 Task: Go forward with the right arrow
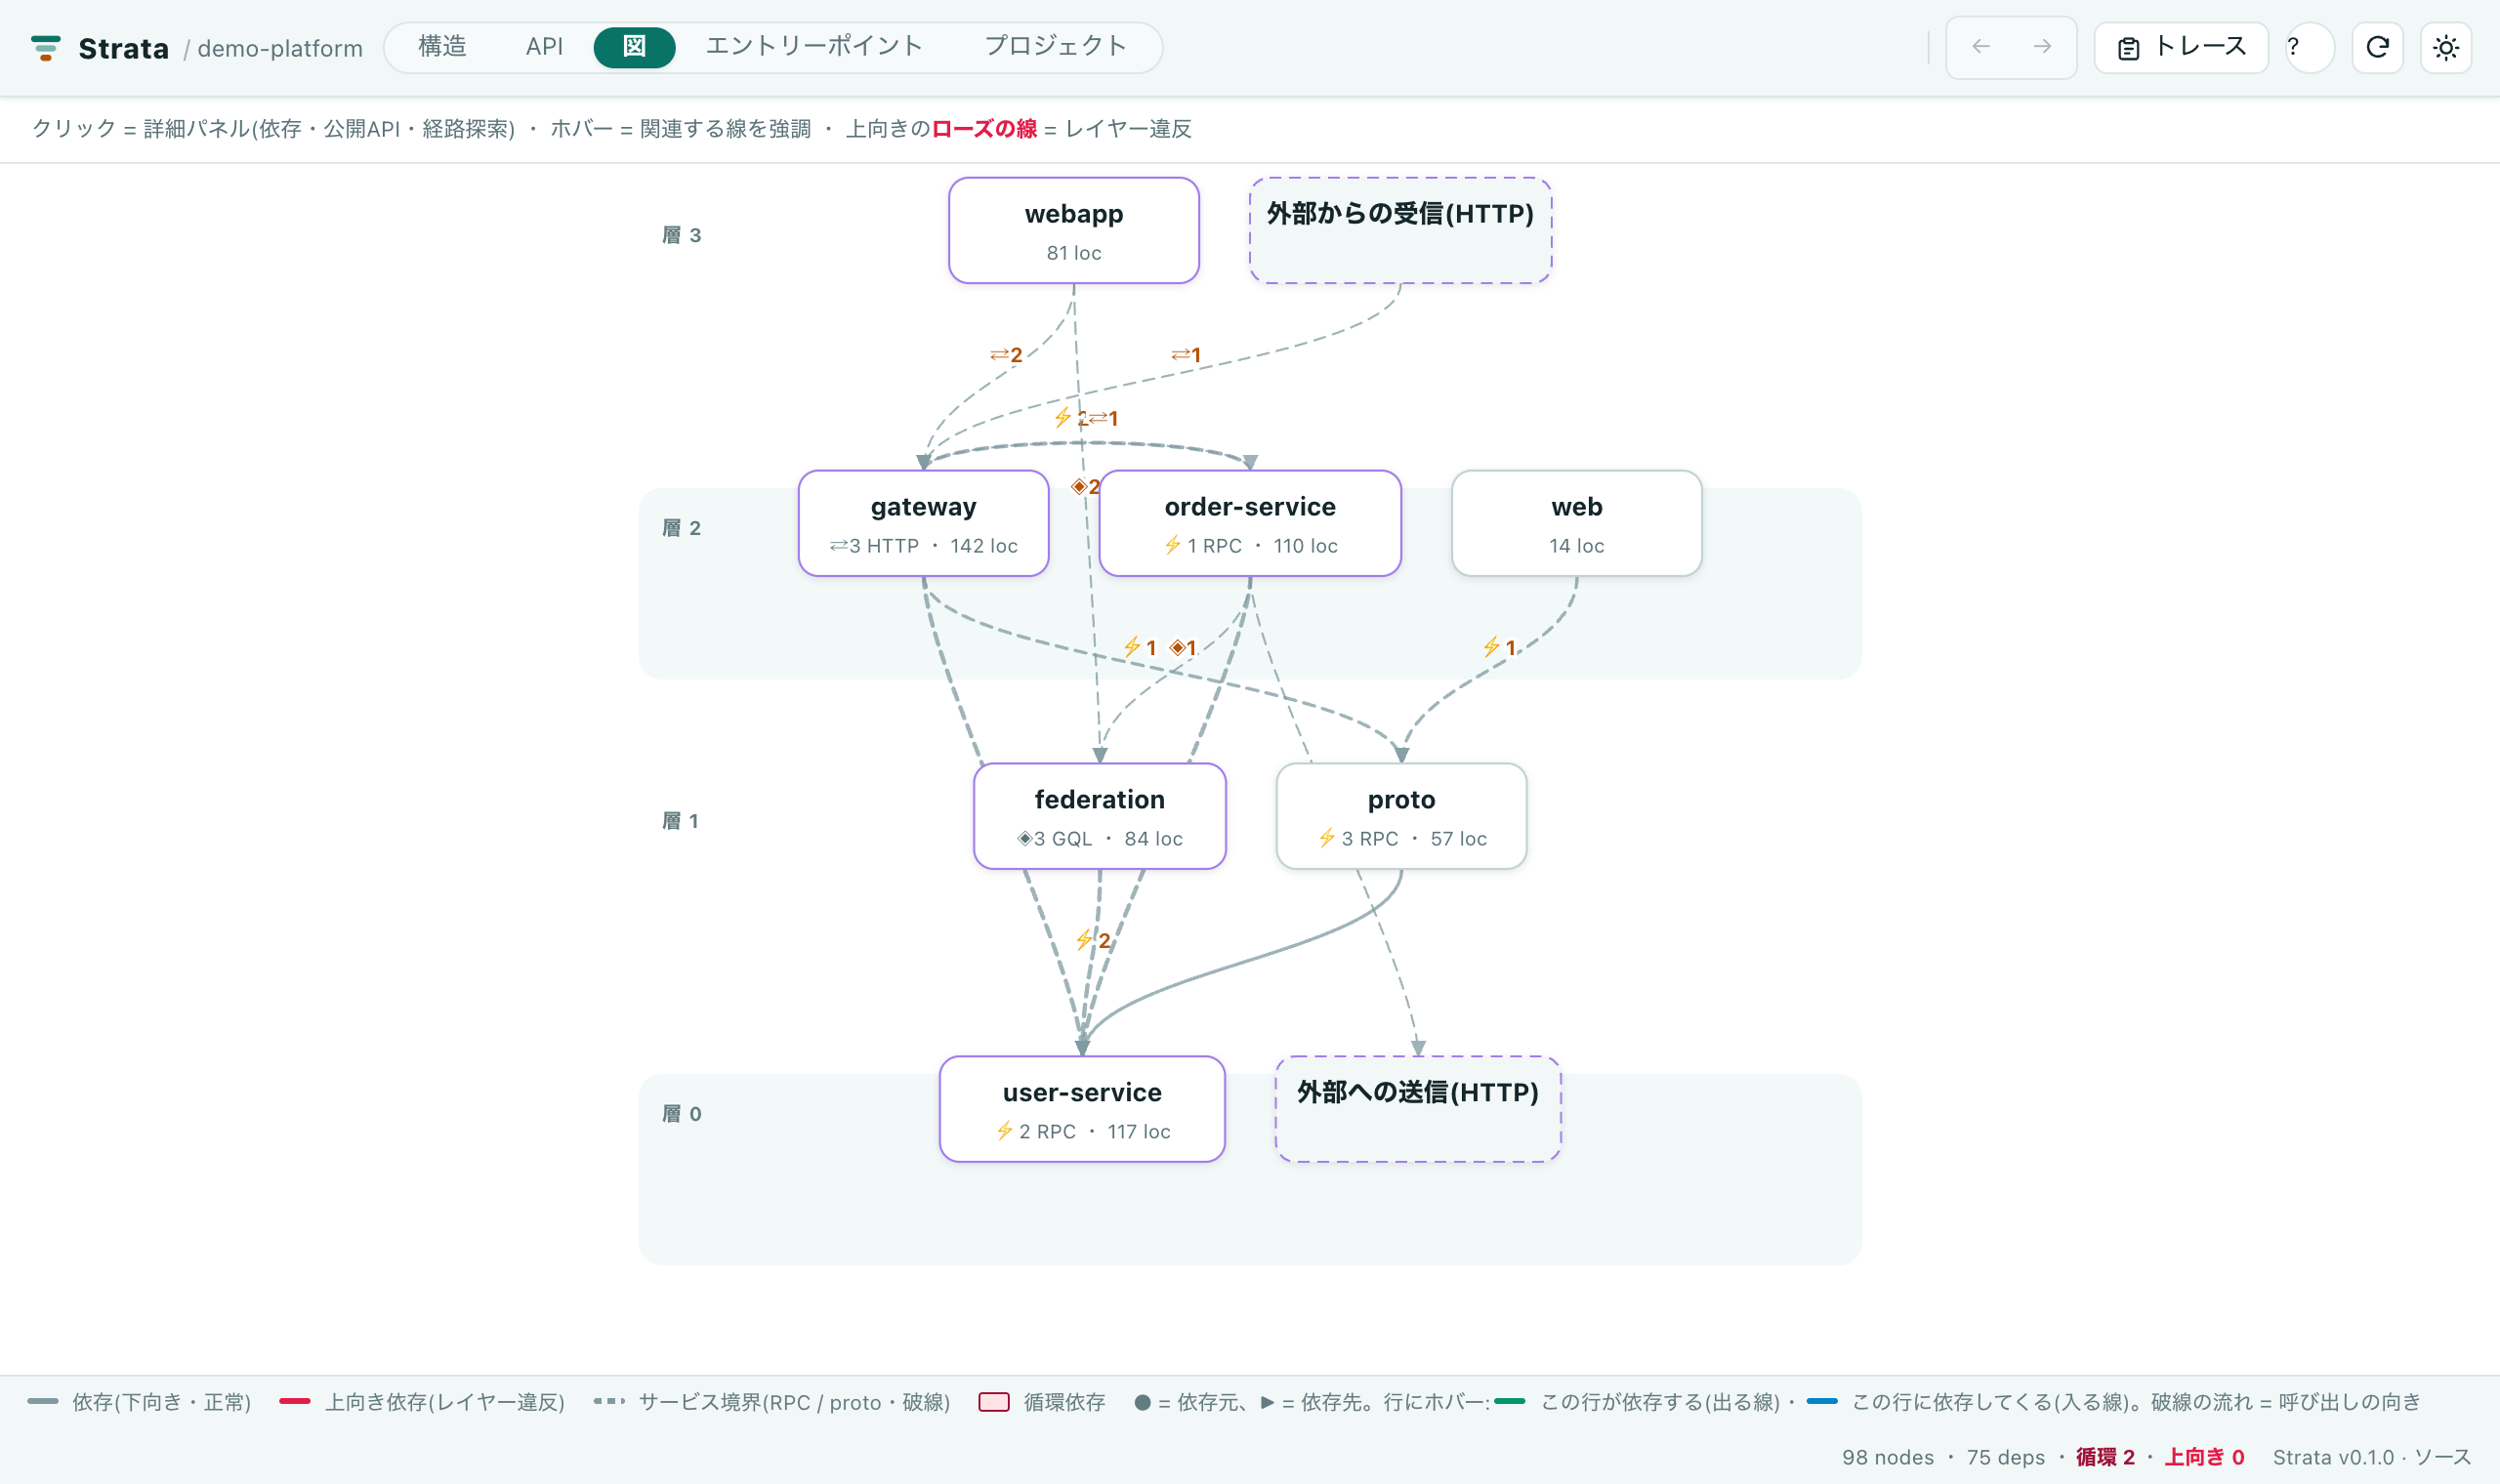click(x=2042, y=47)
